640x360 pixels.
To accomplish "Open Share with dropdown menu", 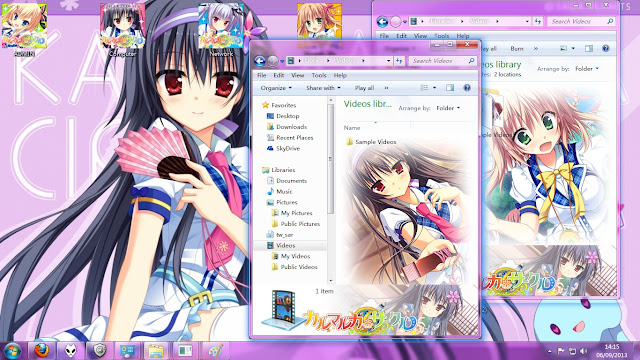I will click(x=323, y=88).
